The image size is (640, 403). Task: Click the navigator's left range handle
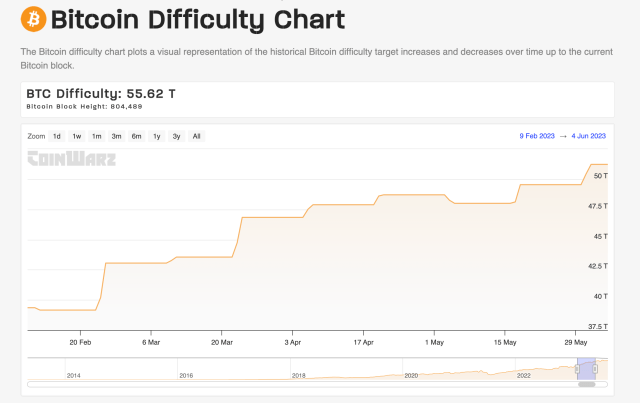pos(578,369)
